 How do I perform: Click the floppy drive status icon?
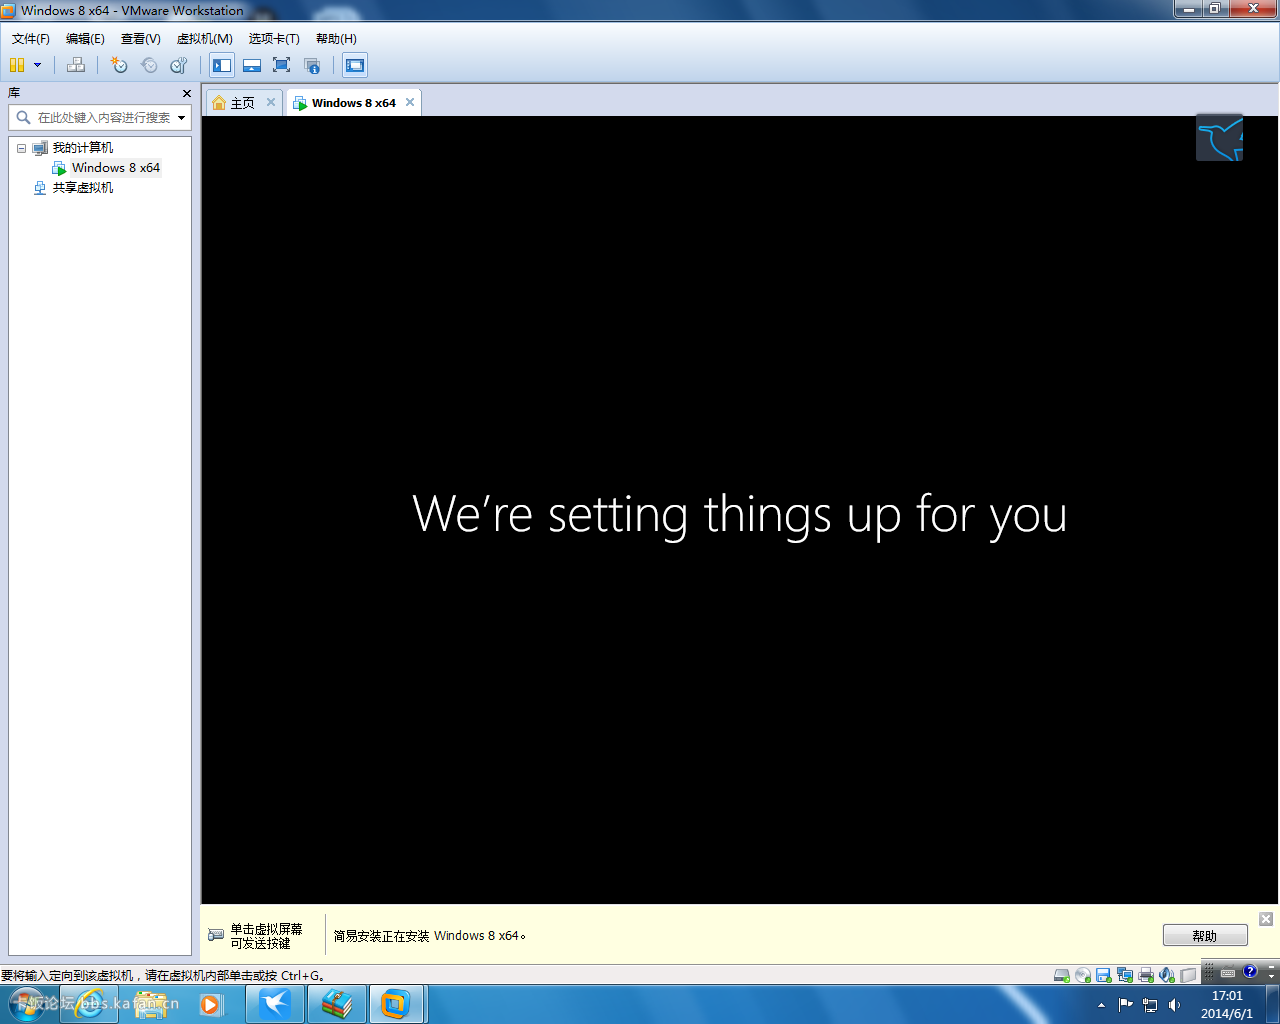[x=1104, y=975]
